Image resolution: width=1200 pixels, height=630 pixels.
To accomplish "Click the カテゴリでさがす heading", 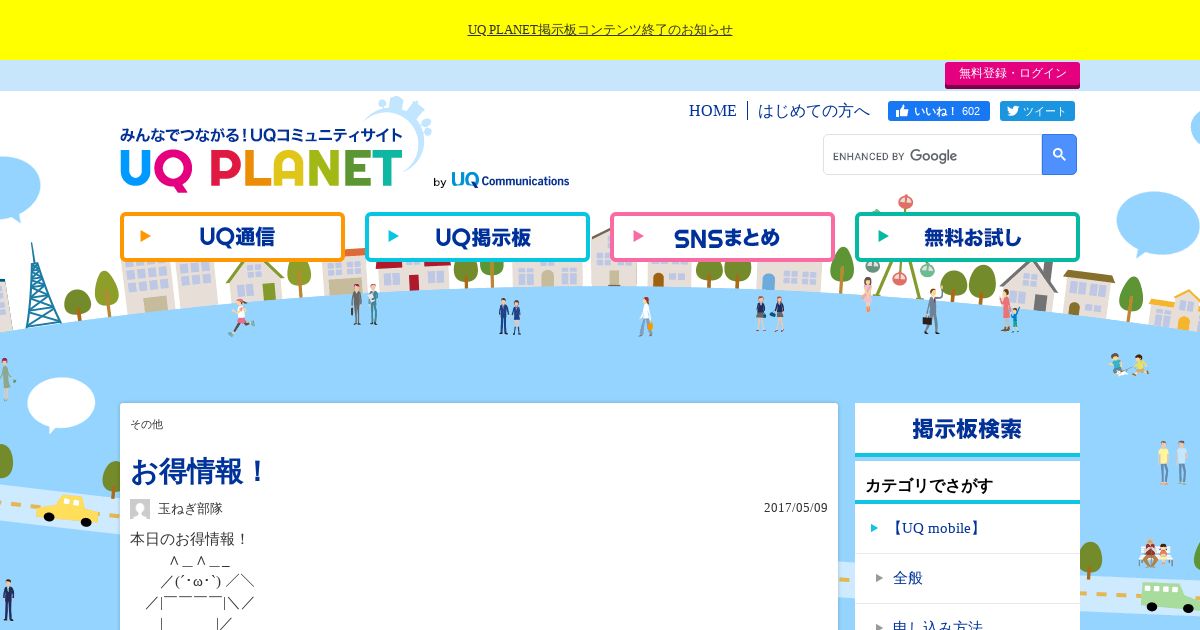I will pyautogui.click(x=929, y=486).
